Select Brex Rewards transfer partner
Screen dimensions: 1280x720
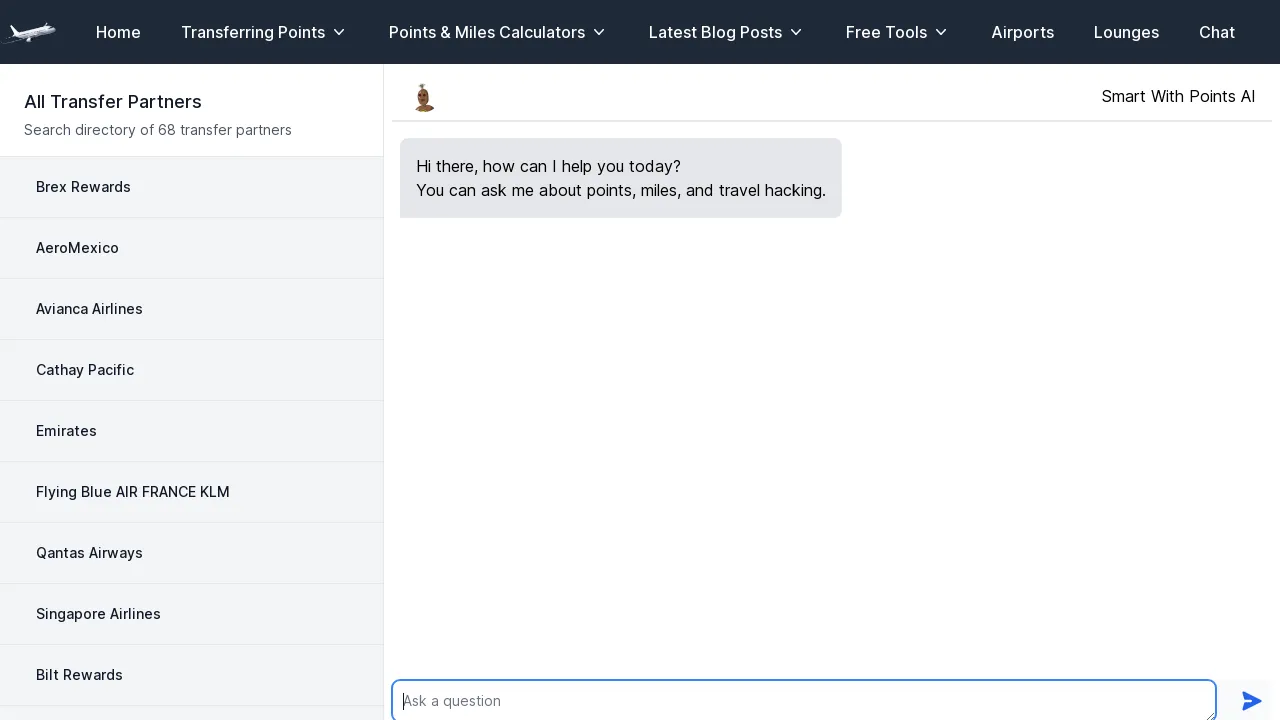191,187
